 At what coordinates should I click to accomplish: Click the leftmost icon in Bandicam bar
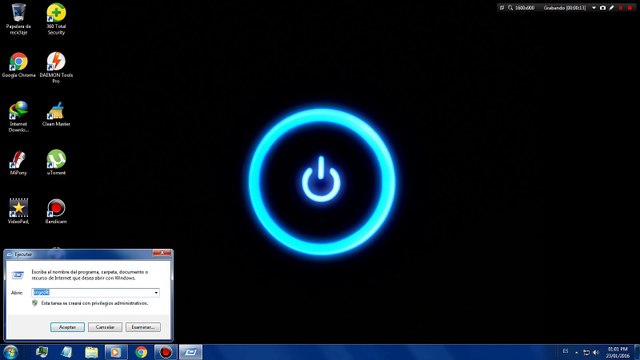coord(502,8)
